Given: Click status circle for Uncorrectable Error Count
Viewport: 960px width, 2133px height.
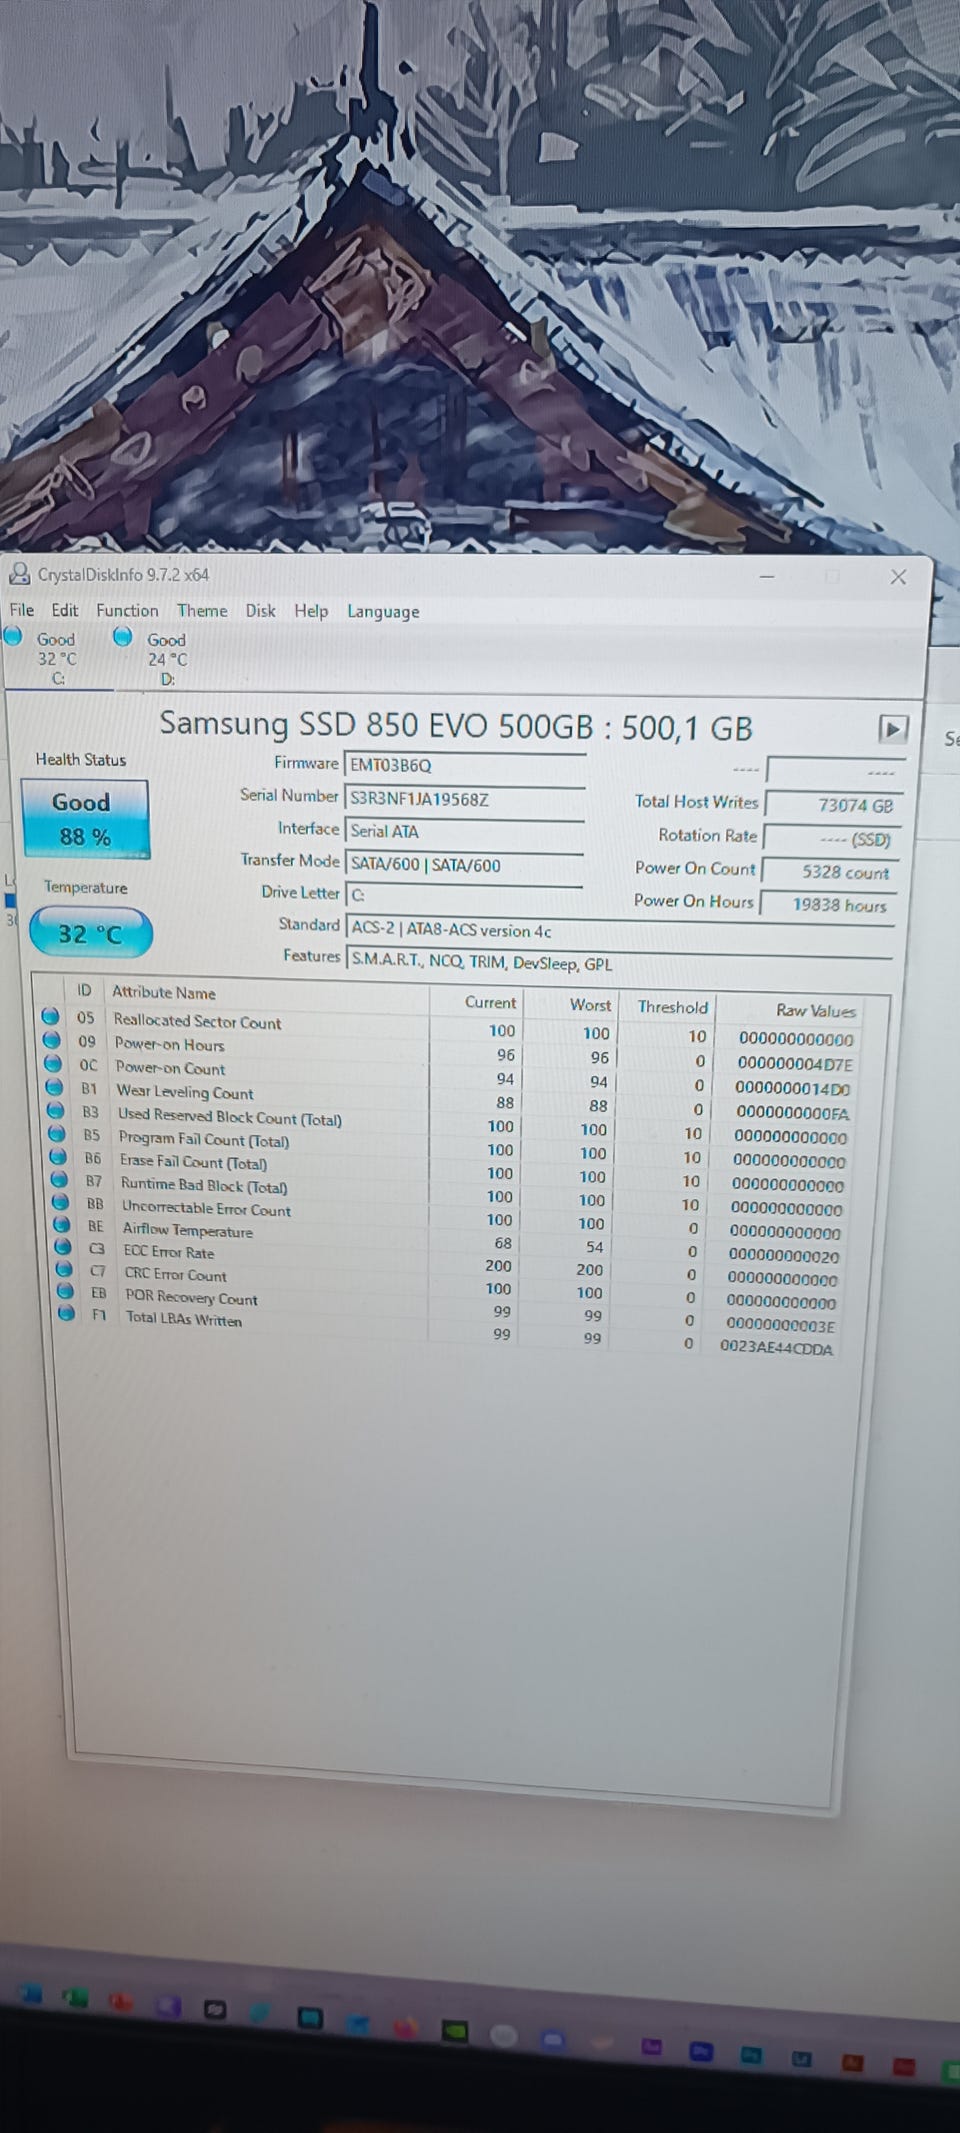Looking at the screenshot, I should tap(61, 1202).
